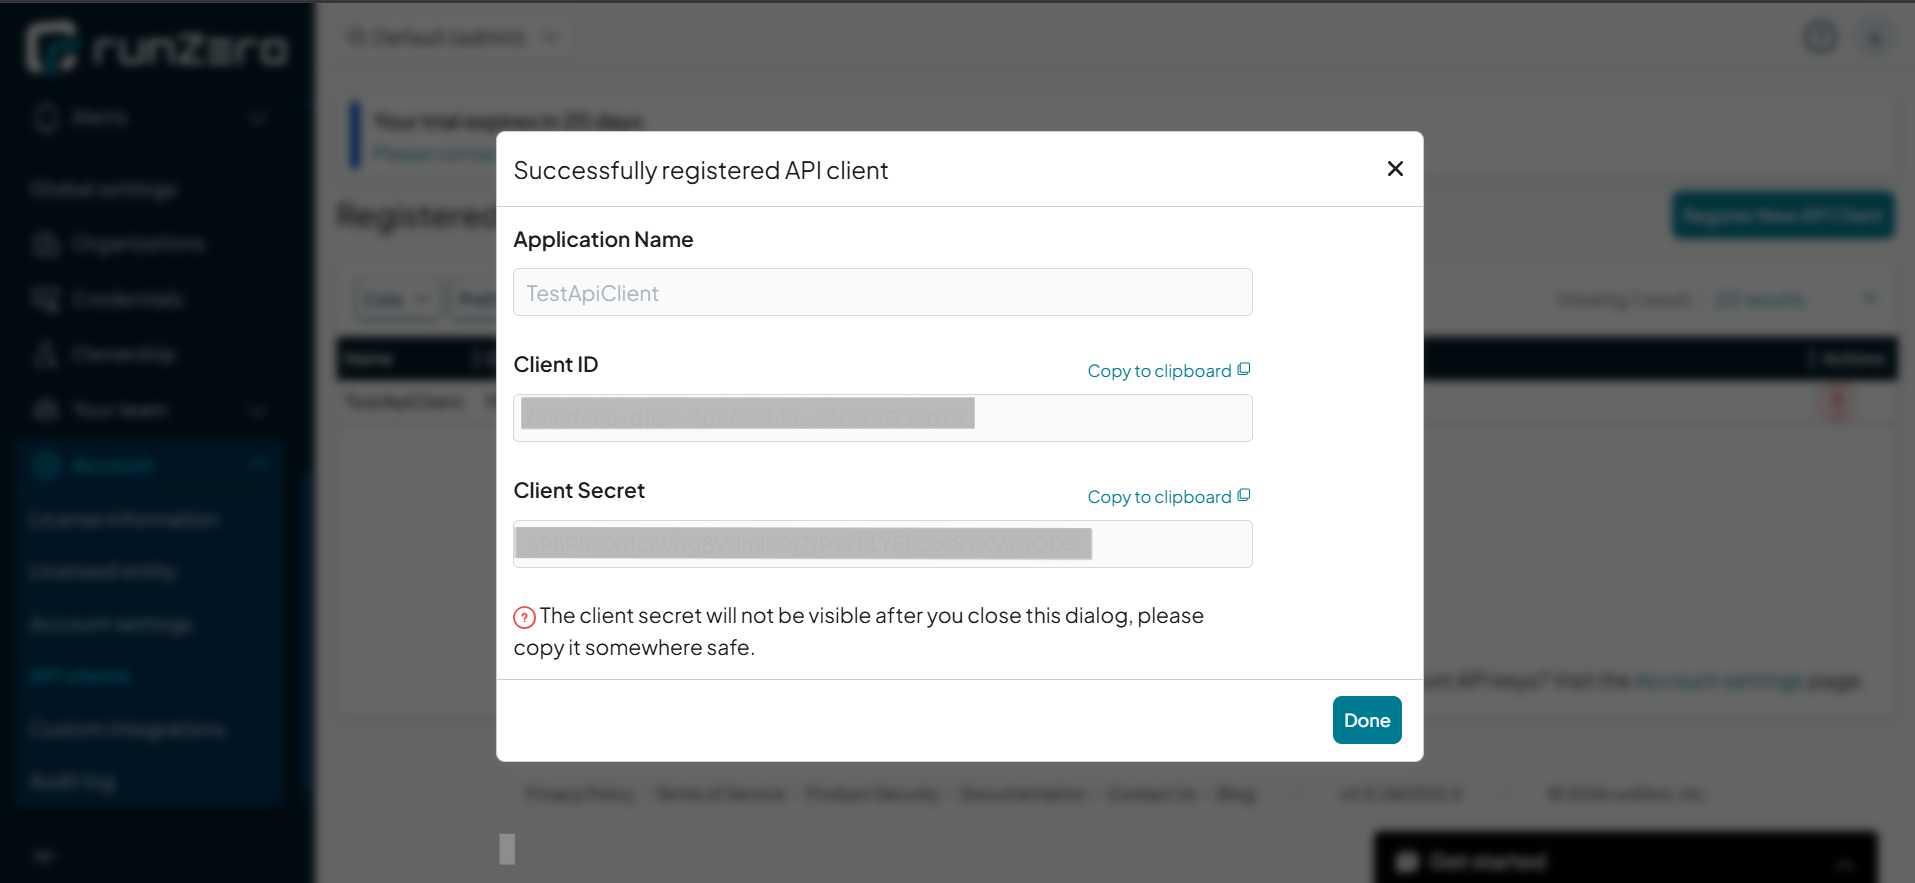This screenshot has width=1915, height=883.
Task: Click the Application Name input field
Action: [882, 292]
